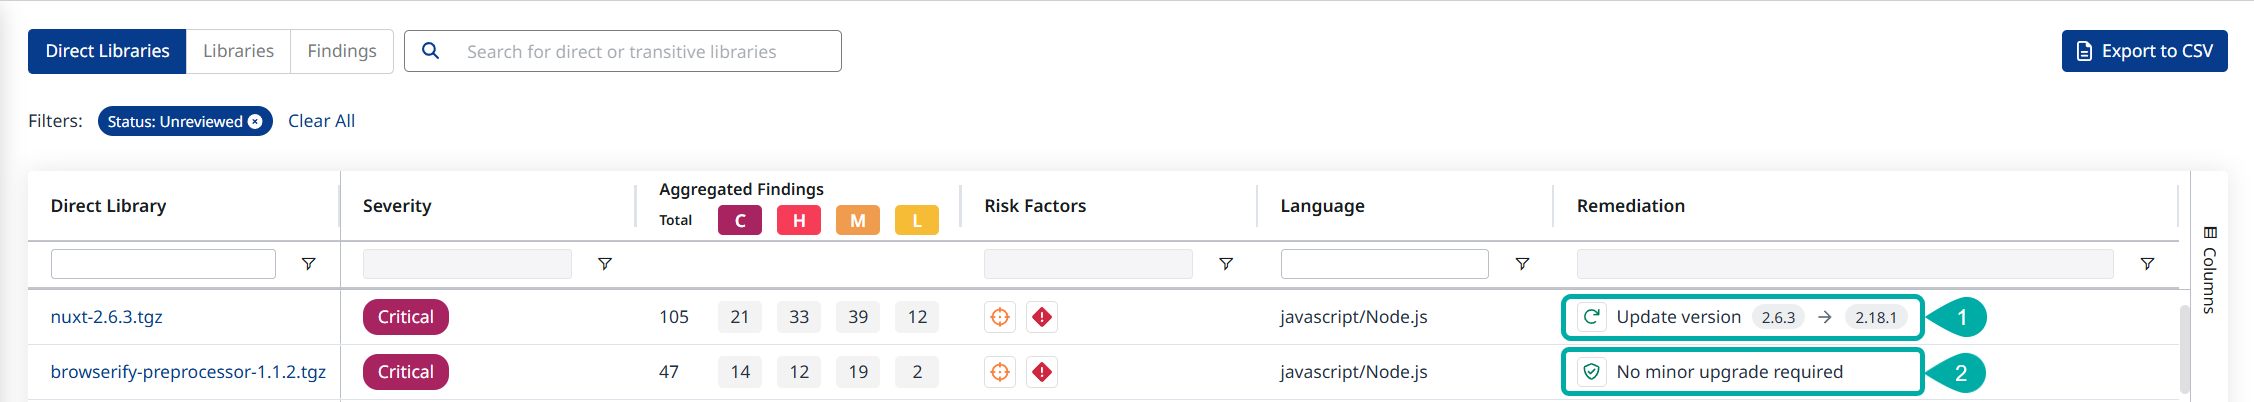The image size is (2254, 402).
Task: Open the Language column filter menu
Action: 1522,264
